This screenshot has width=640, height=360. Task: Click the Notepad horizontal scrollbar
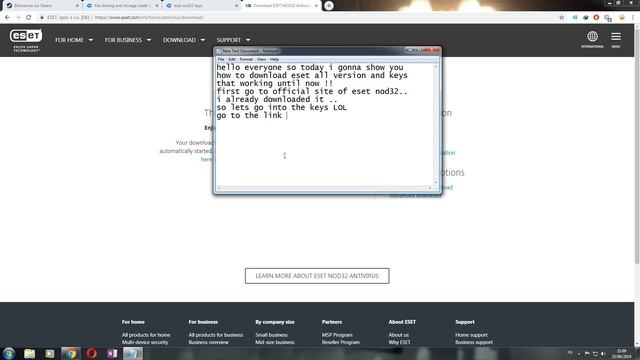point(324,188)
